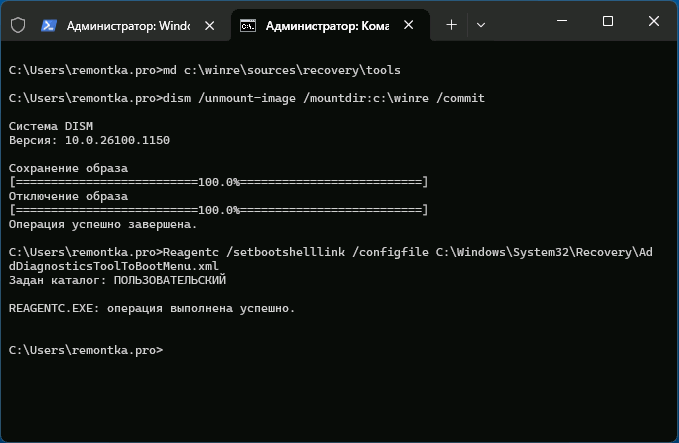Click the 'REAGENTC.EXE: операция выполнена успешно' line
This screenshot has width=679, height=443.
click(x=152, y=308)
